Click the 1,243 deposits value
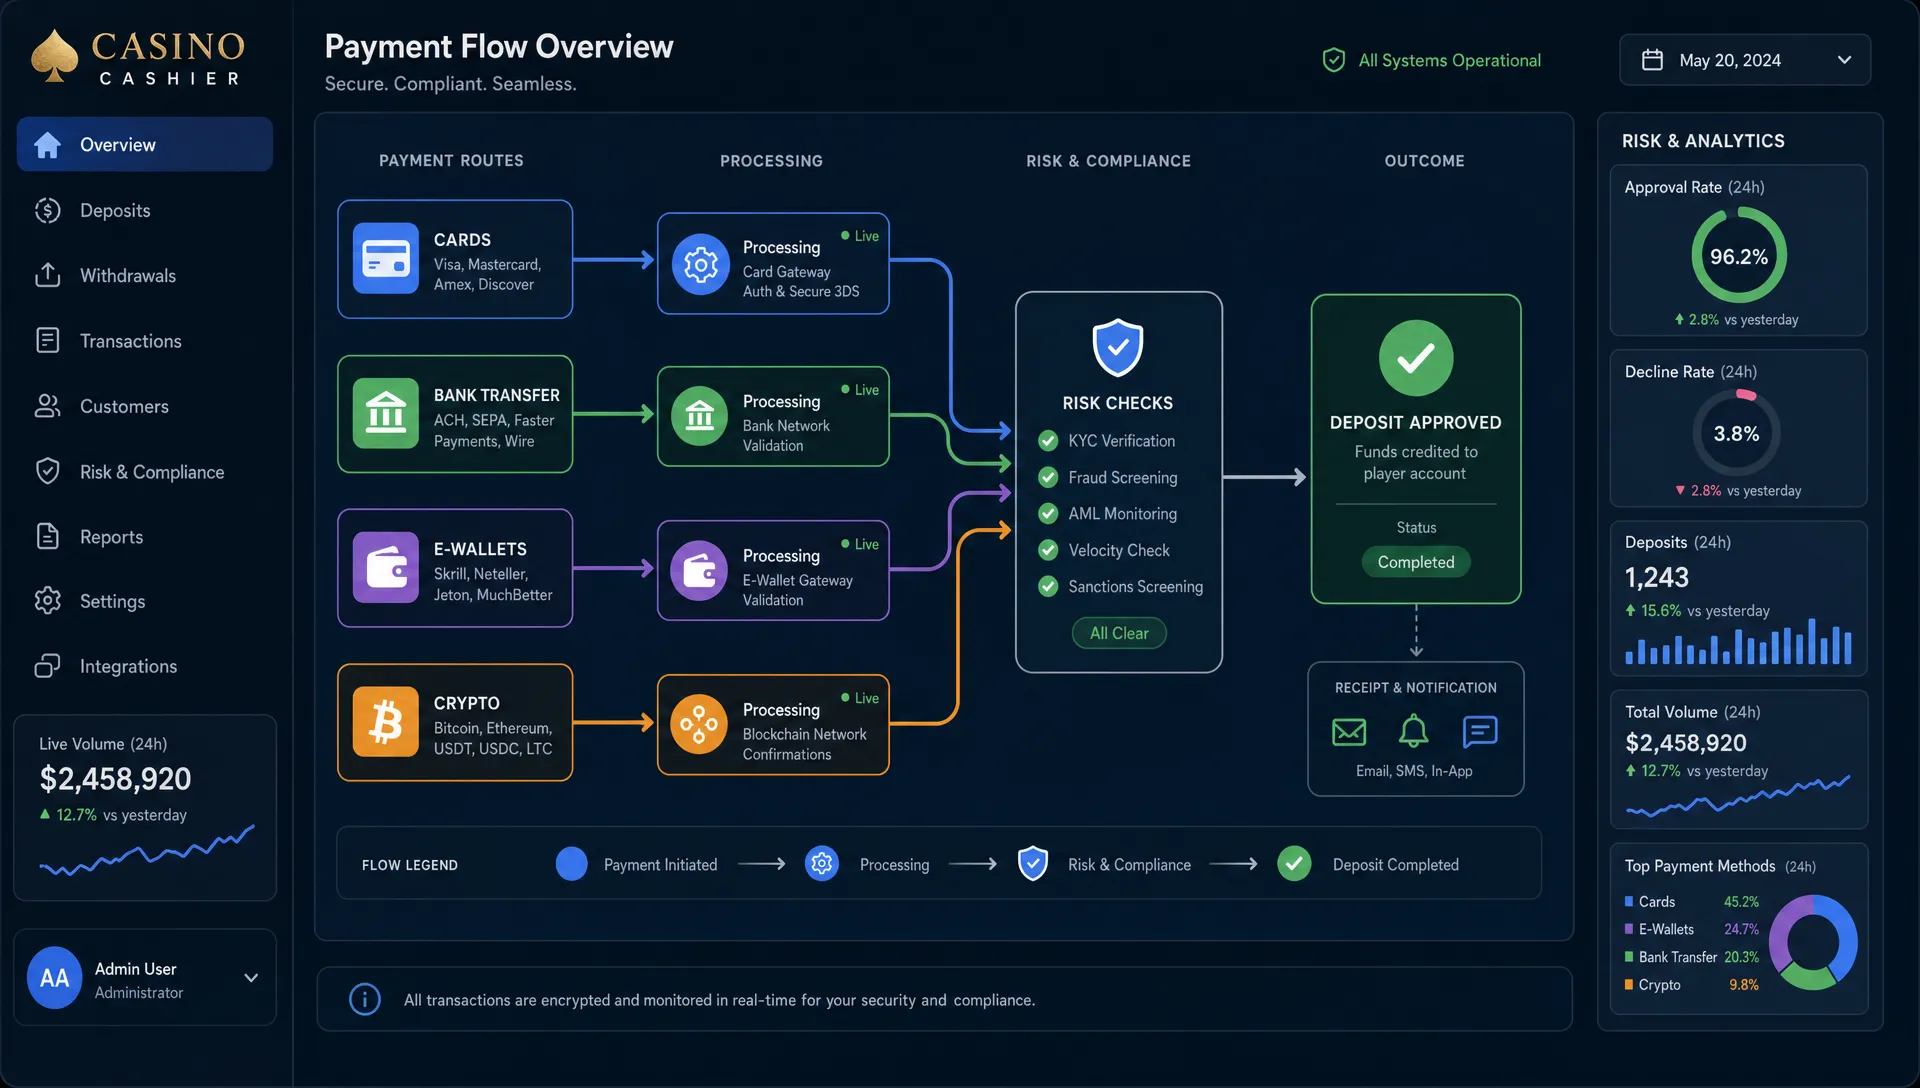Screen dimensions: 1920x1088 (1657, 577)
